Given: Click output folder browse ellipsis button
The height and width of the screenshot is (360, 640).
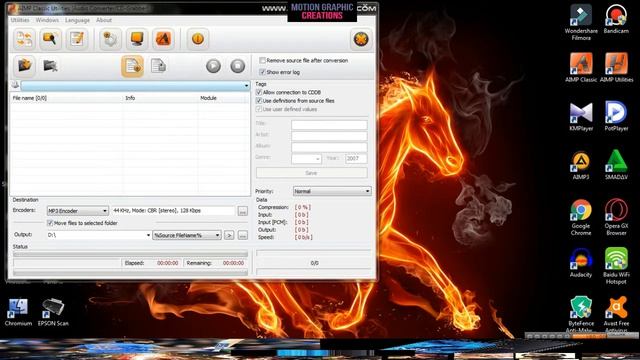Looking at the screenshot, I should pos(242,235).
